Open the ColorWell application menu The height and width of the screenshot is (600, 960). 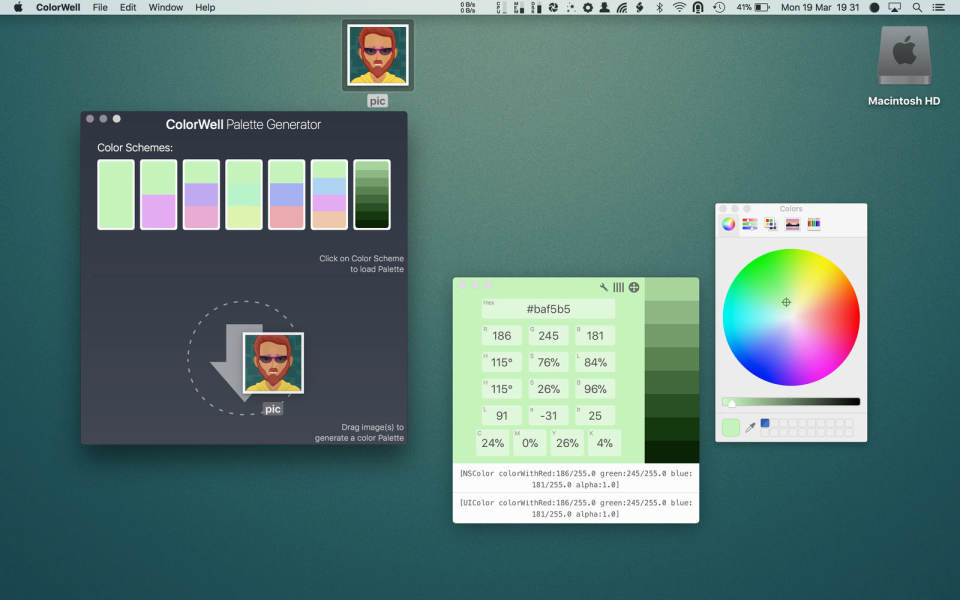[58, 7]
